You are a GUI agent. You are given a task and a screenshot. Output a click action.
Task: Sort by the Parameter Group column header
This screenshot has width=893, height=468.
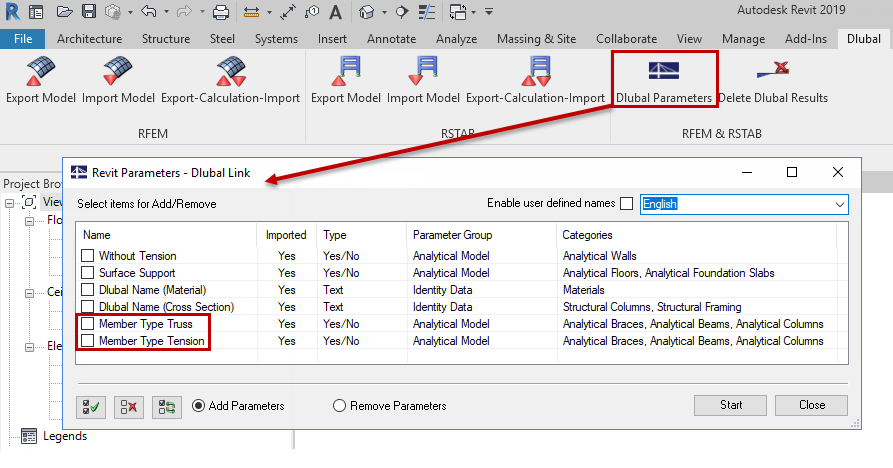(481, 235)
